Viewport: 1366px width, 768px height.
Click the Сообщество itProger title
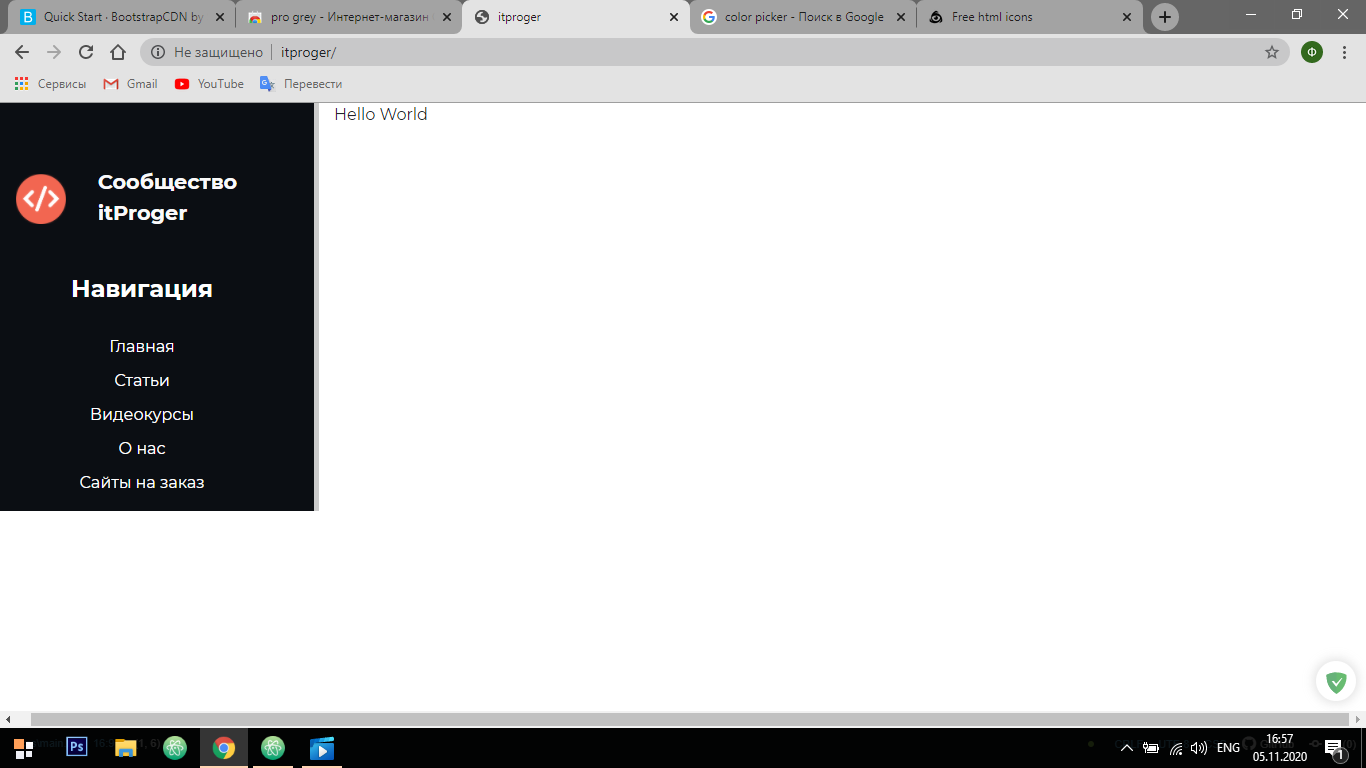[167, 197]
